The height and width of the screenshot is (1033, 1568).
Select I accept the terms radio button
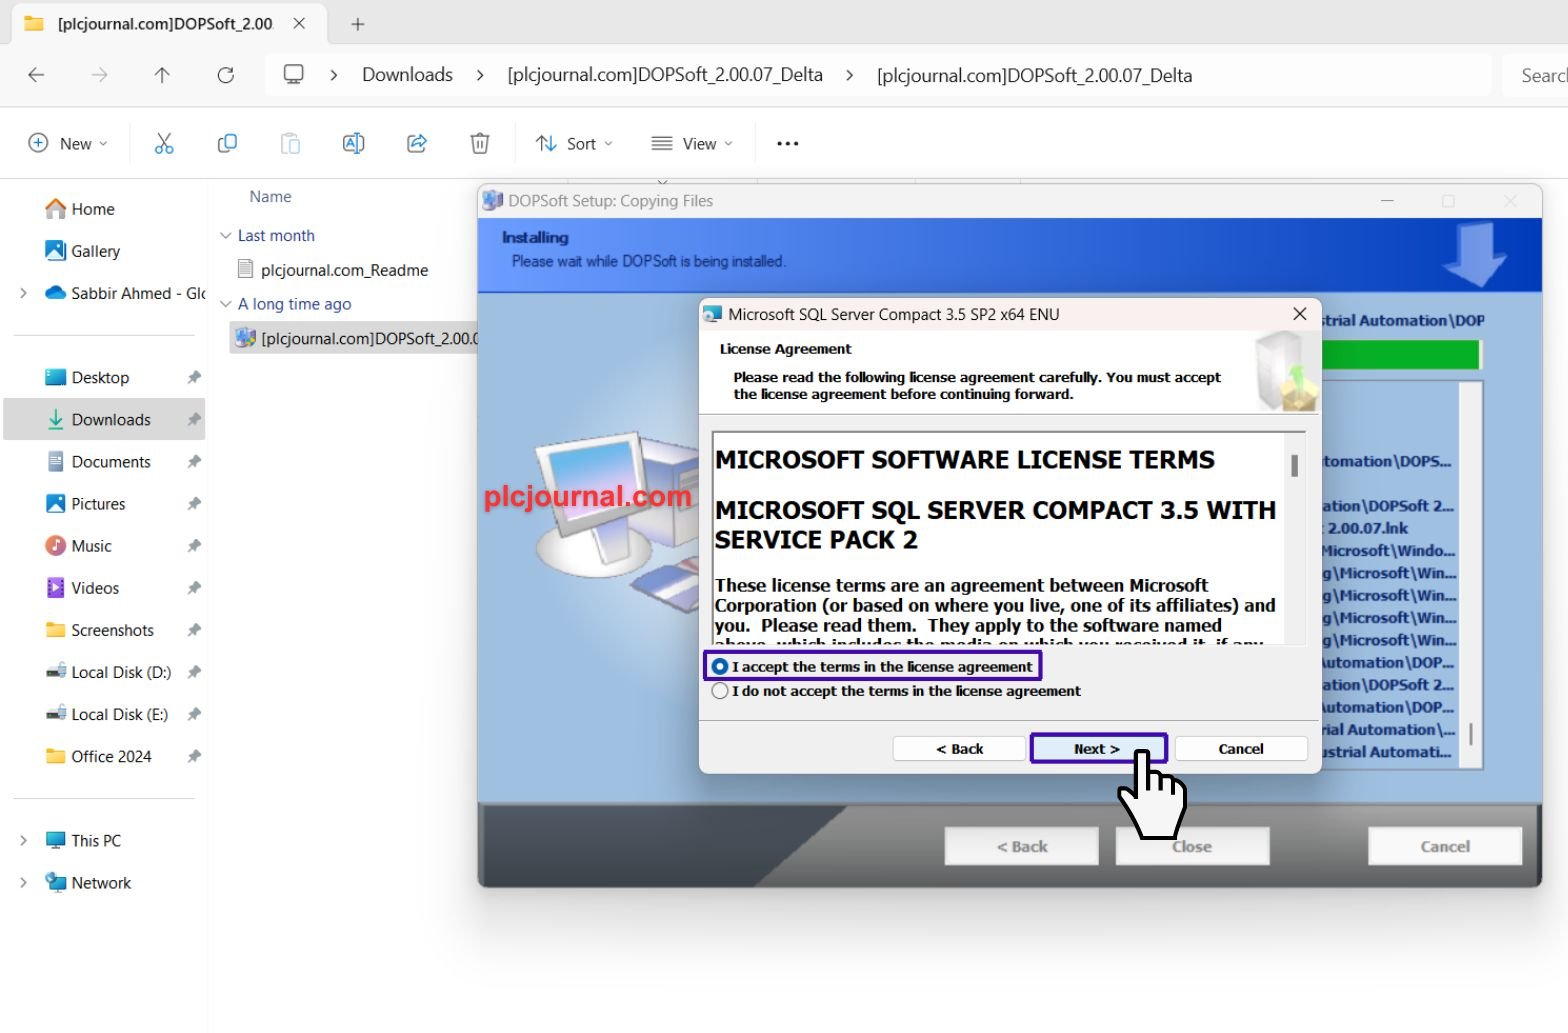pyautogui.click(x=720, y=666)
